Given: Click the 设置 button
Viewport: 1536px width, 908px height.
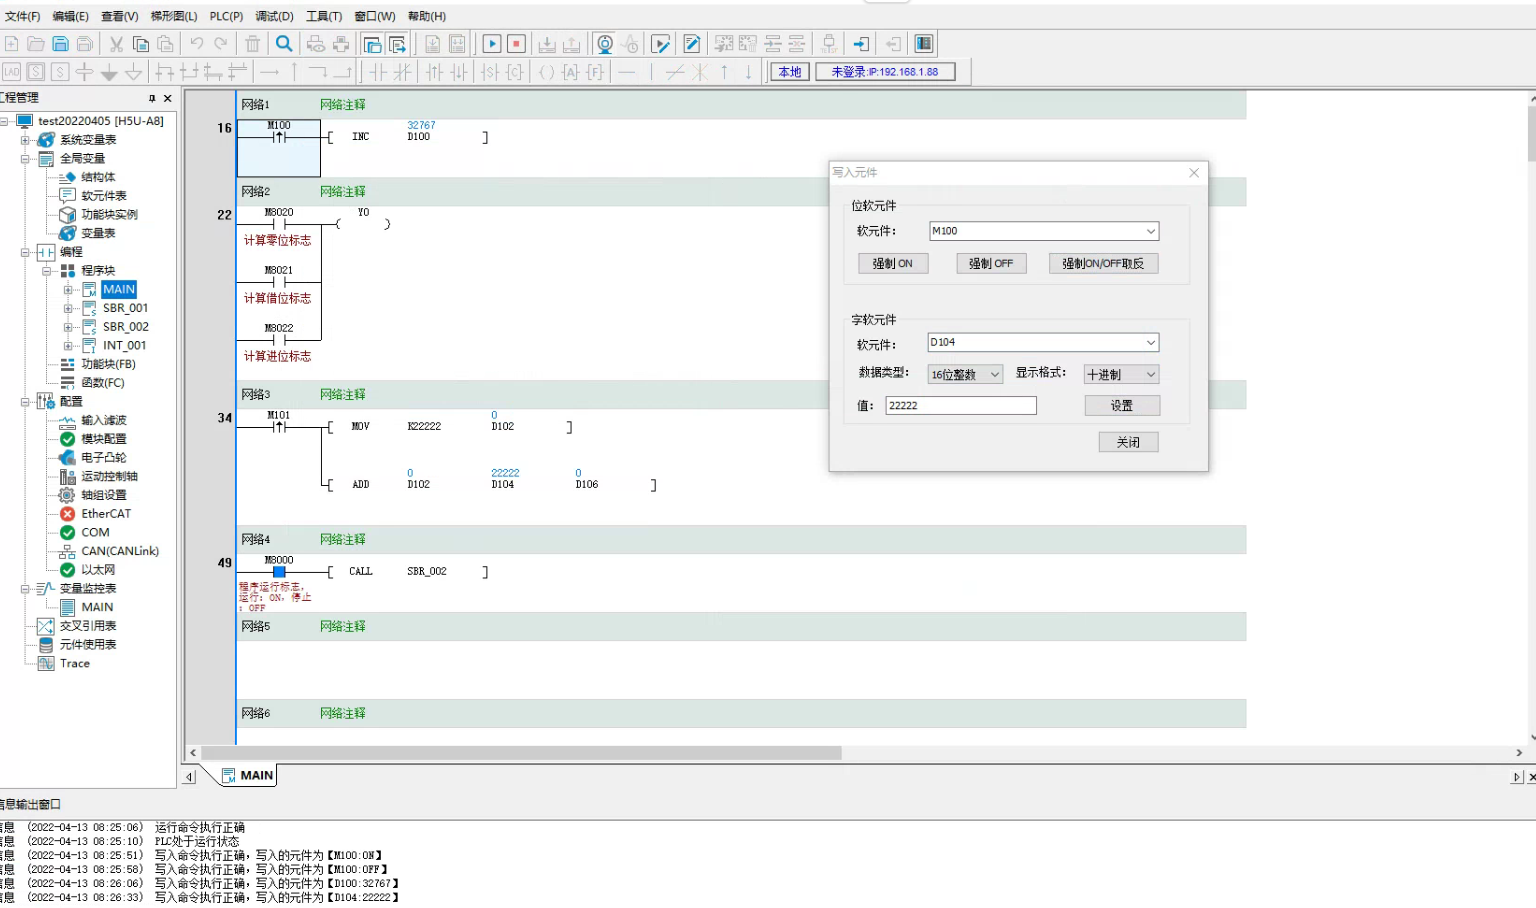Looking at the screenshot, I should [1122, 405].
